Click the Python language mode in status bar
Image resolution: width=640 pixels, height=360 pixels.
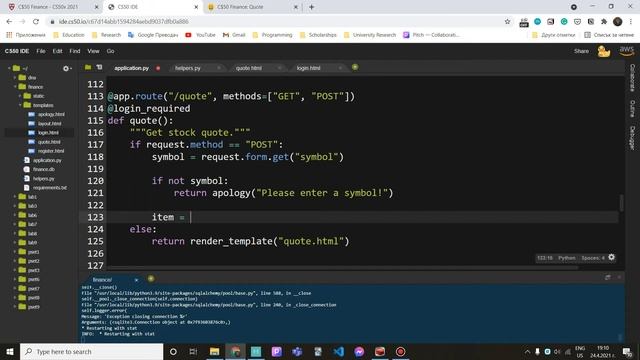pyautogui.click(x=567, y=258)
